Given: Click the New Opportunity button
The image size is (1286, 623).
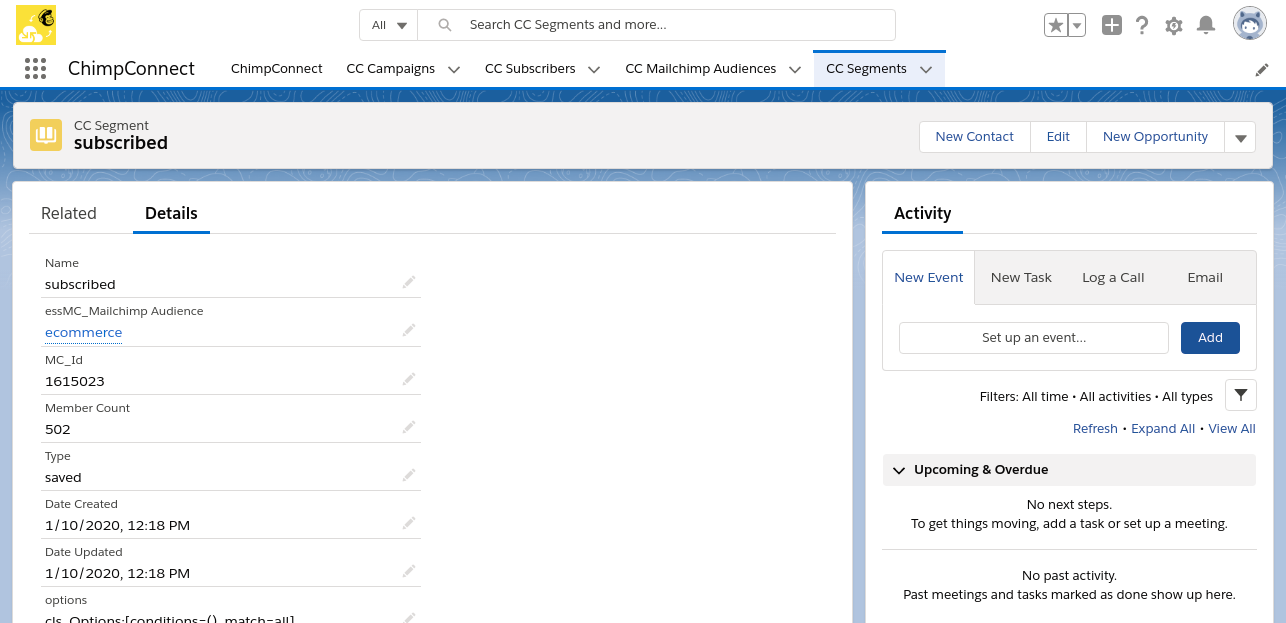Looking at the screenshot, I should [x=1155, y=137].
